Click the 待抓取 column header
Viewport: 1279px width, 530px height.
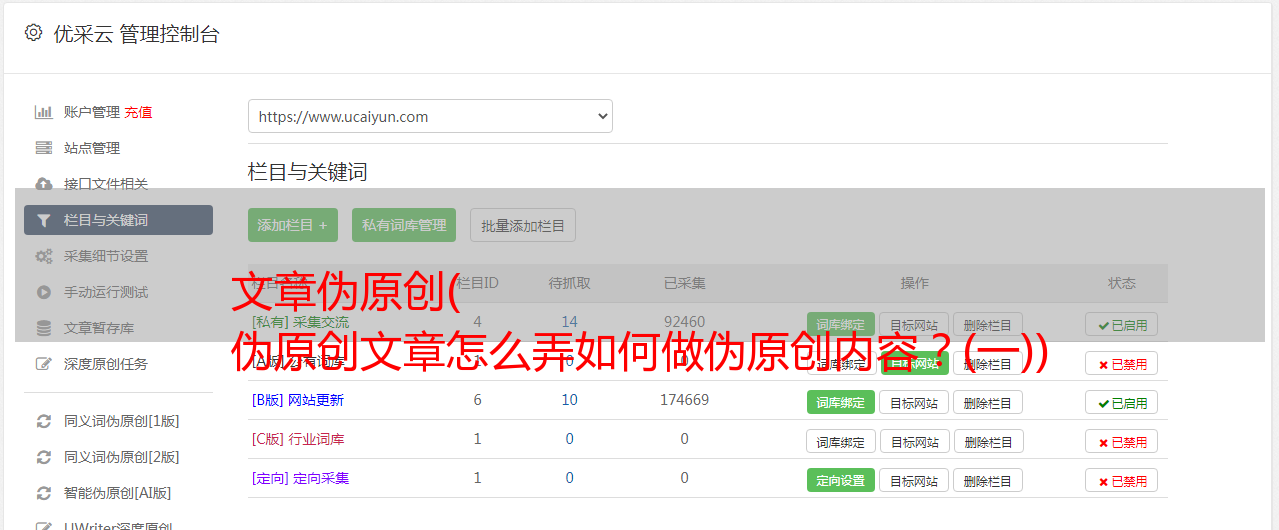pos(570,283)
